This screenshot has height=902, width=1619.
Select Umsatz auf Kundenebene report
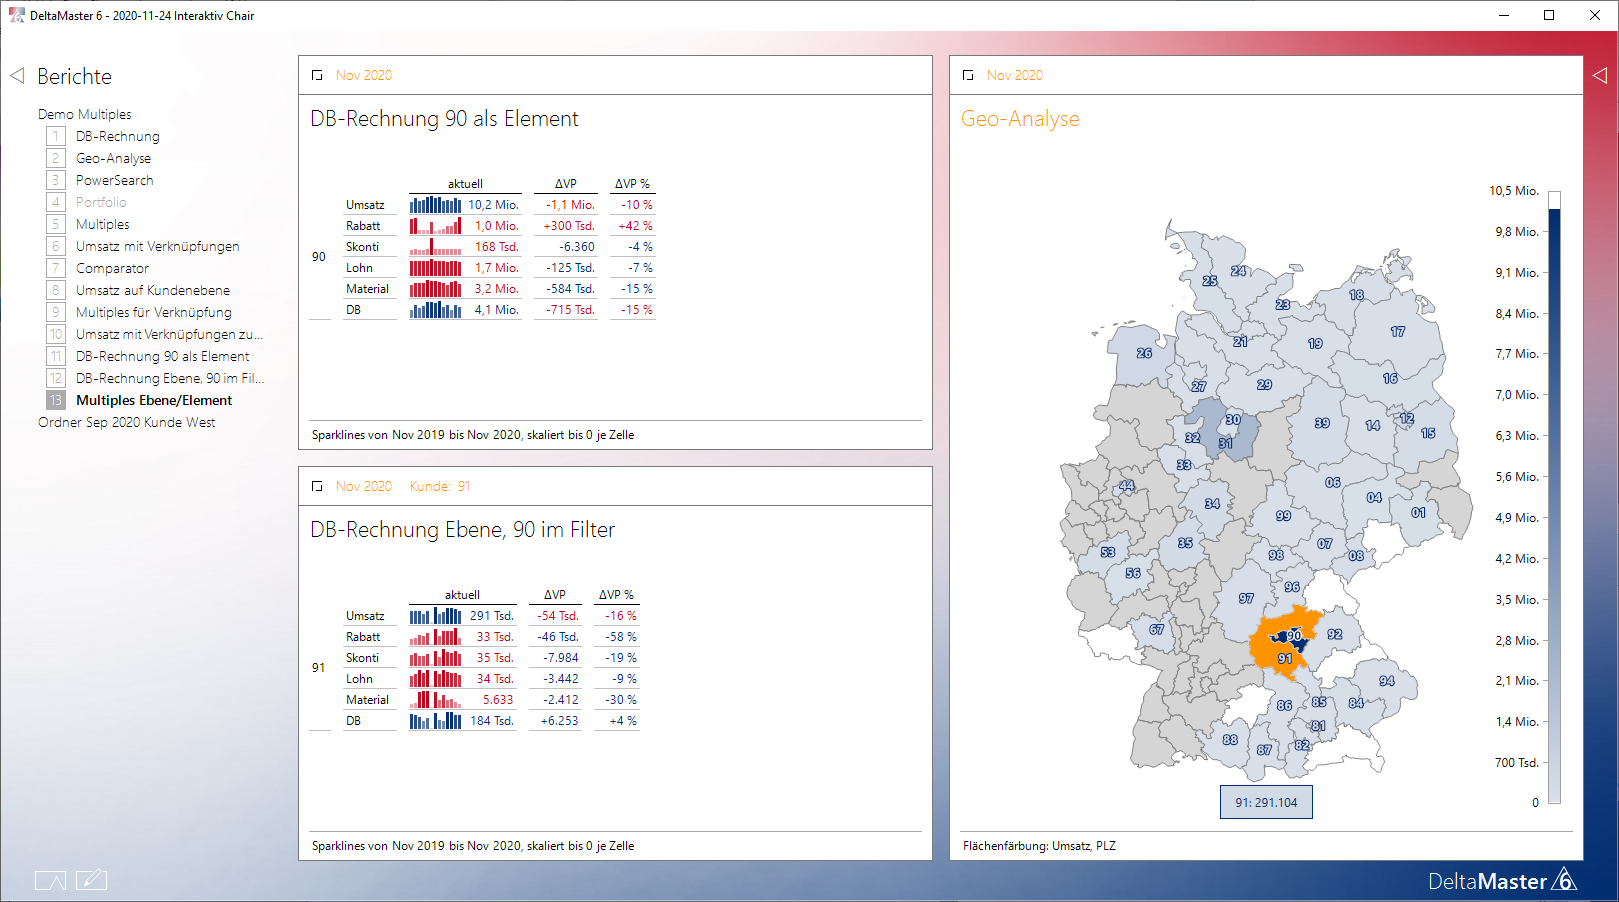coord(153,290)
